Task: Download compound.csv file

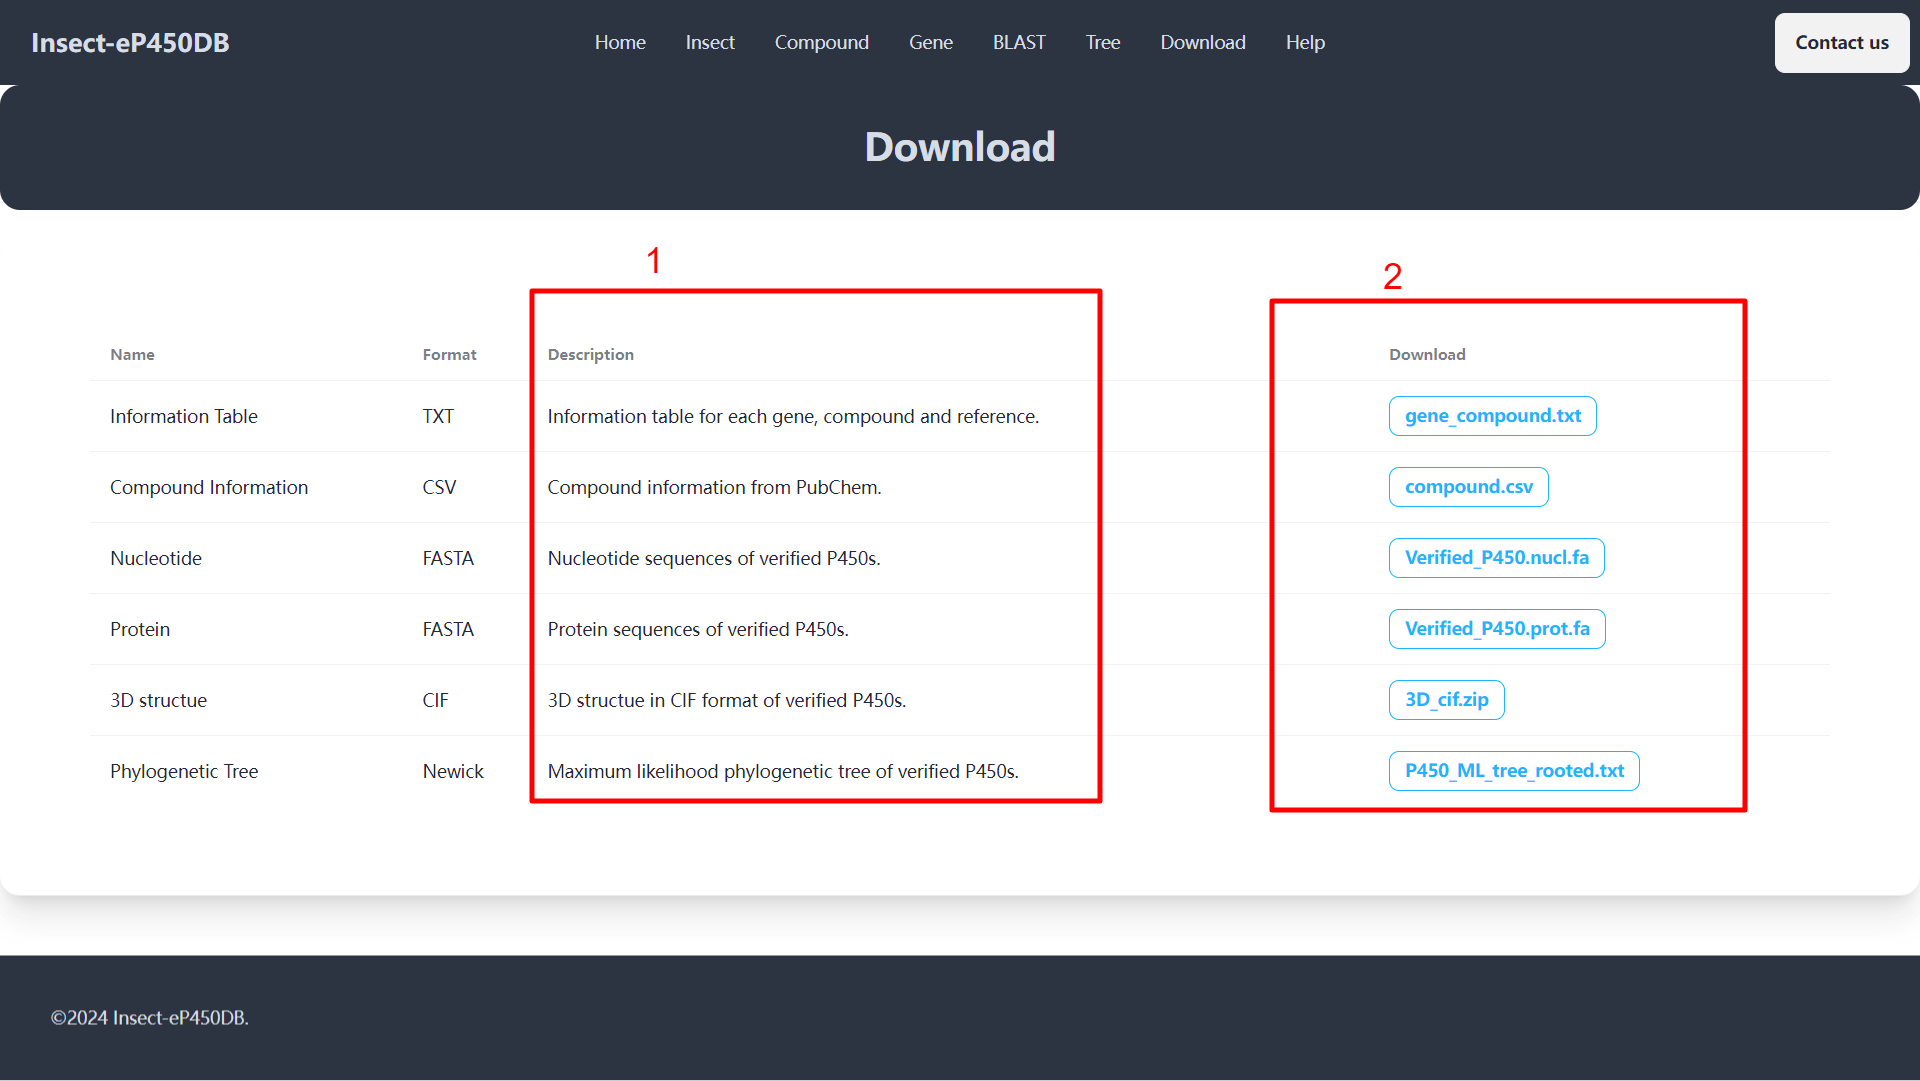Action: (1468, 487)
